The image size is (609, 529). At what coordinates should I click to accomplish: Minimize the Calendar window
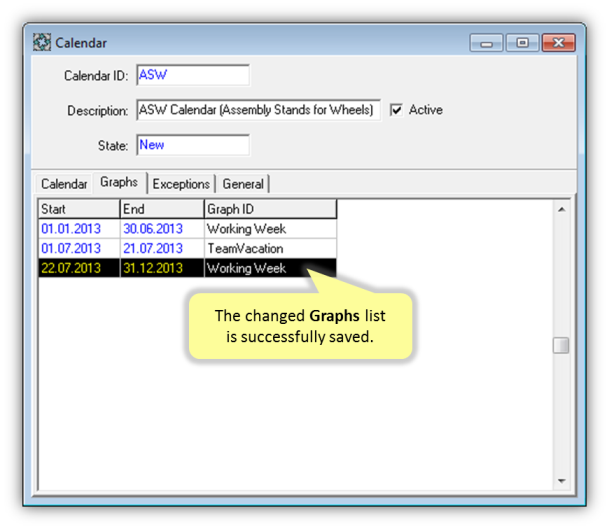coord(486,43)
